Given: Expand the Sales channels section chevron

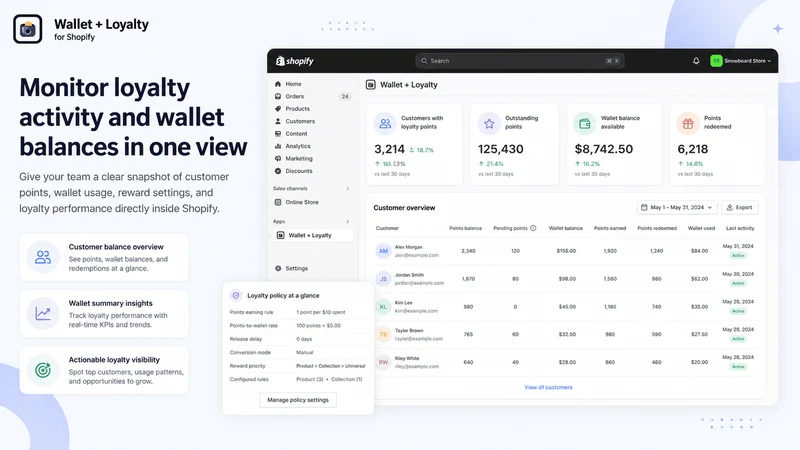Looking at the screenshot, I should (348, 189).
